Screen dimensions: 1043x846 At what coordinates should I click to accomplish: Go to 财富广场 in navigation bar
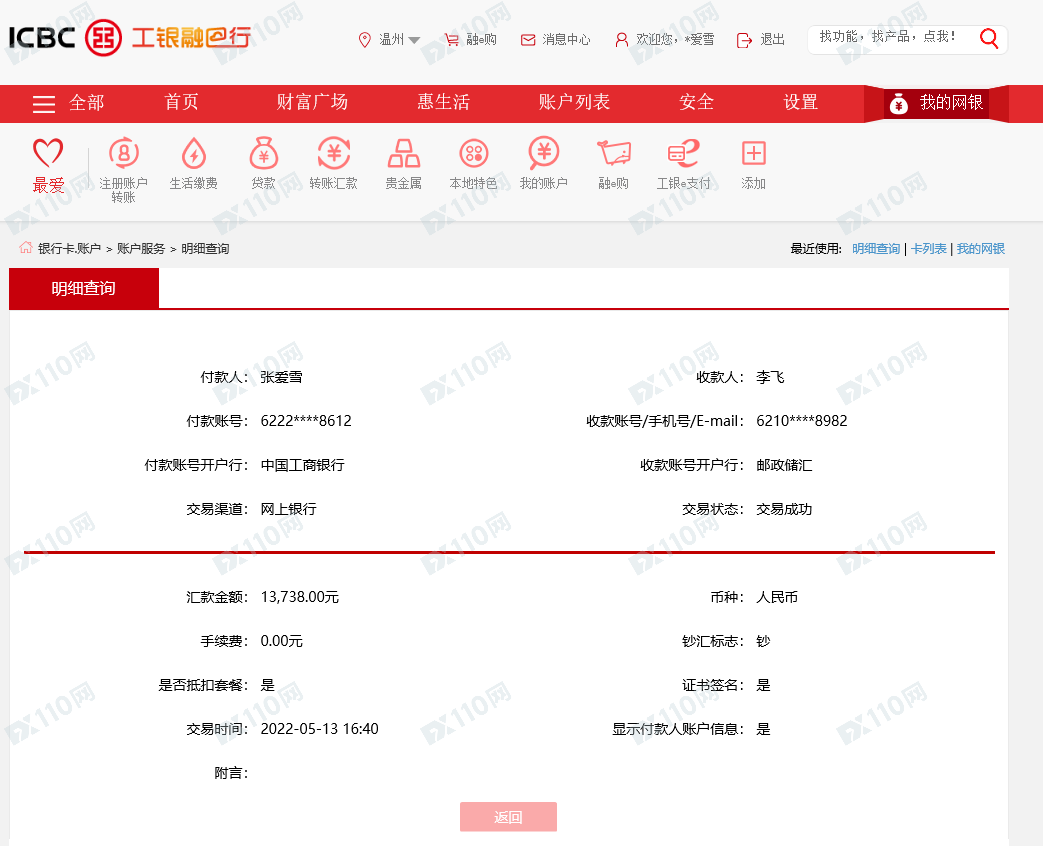coord(312,103)
